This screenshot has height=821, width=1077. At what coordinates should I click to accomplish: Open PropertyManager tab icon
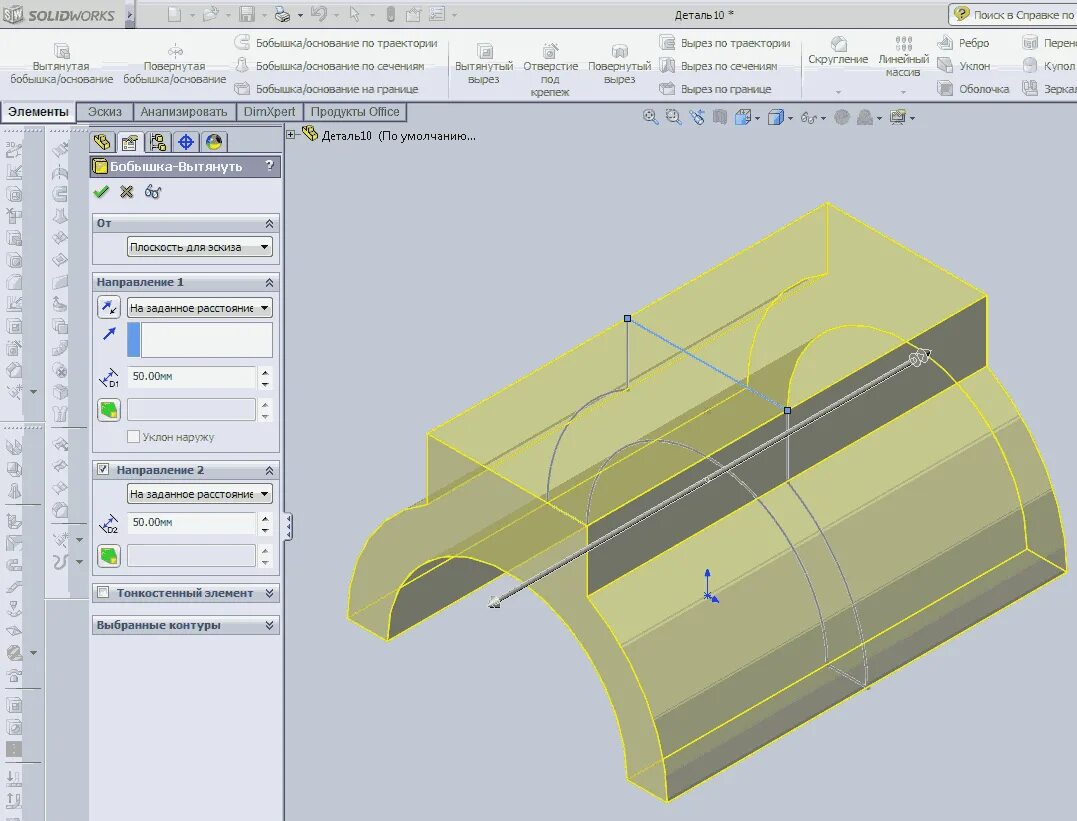[x=129, y=142]
